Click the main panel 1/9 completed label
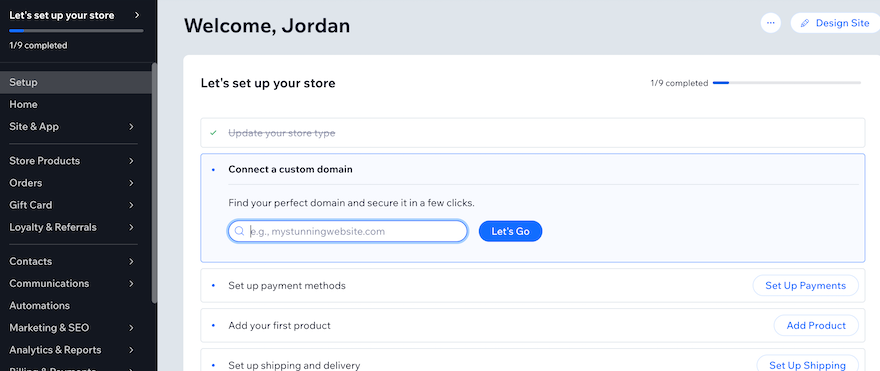The width and height of the screenshot is (880, 371). 679,83
